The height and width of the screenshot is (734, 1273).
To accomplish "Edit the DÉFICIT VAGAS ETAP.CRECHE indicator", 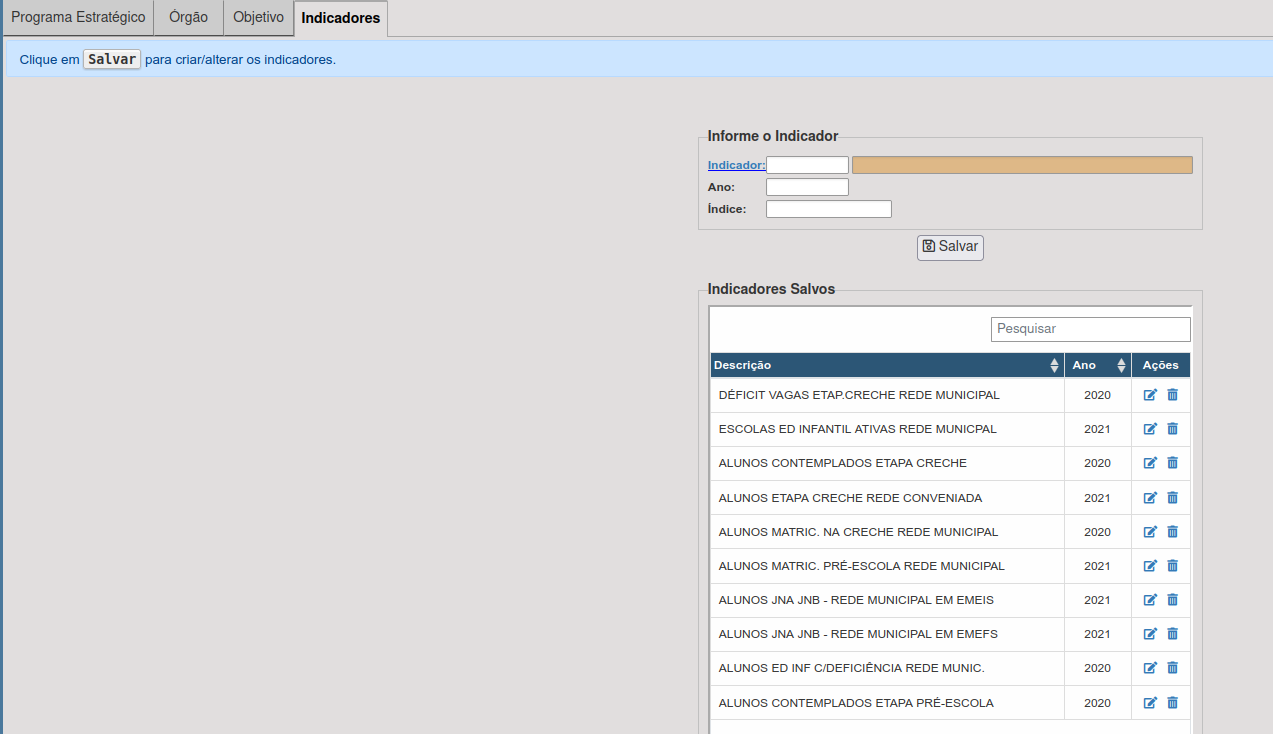I will 1150,395.
